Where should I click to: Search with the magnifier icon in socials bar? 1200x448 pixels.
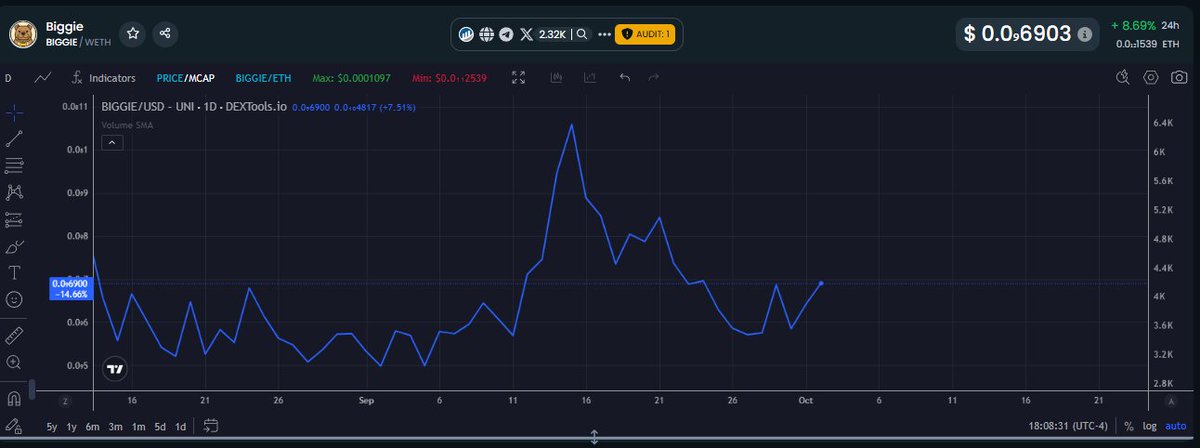582,34
